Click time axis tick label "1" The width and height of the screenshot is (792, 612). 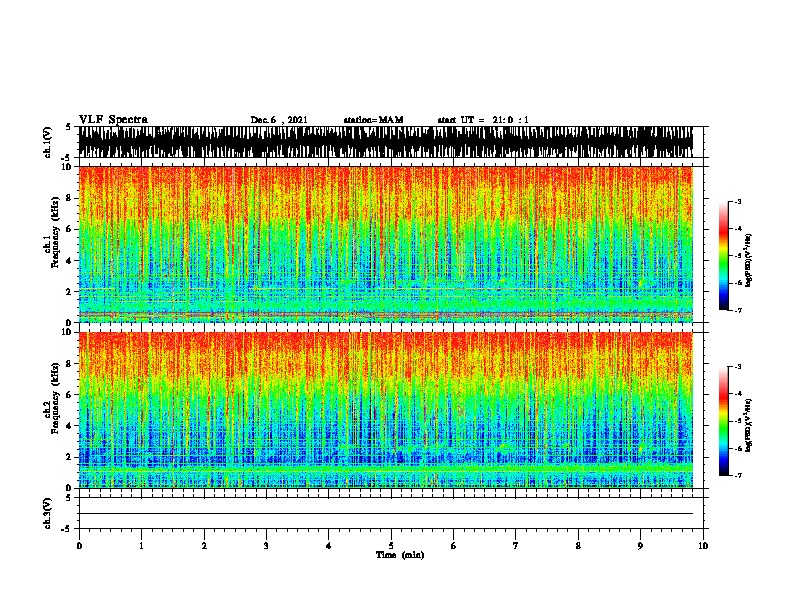[141, 546]
